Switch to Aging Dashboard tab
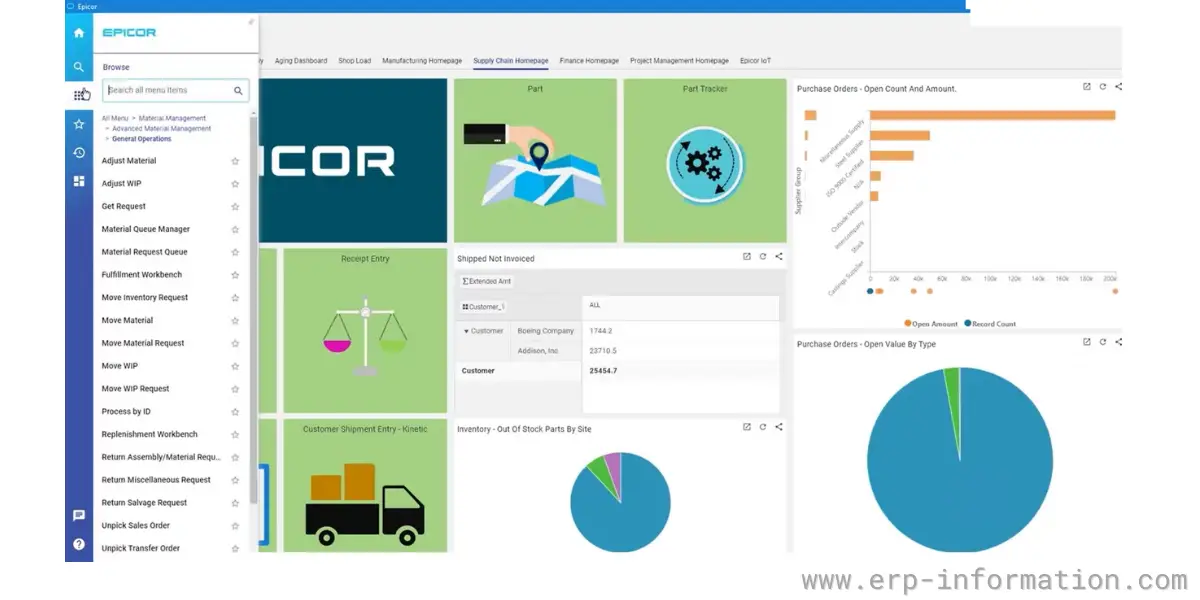Viewport: 1200px width, 600px height. (301, 61)
